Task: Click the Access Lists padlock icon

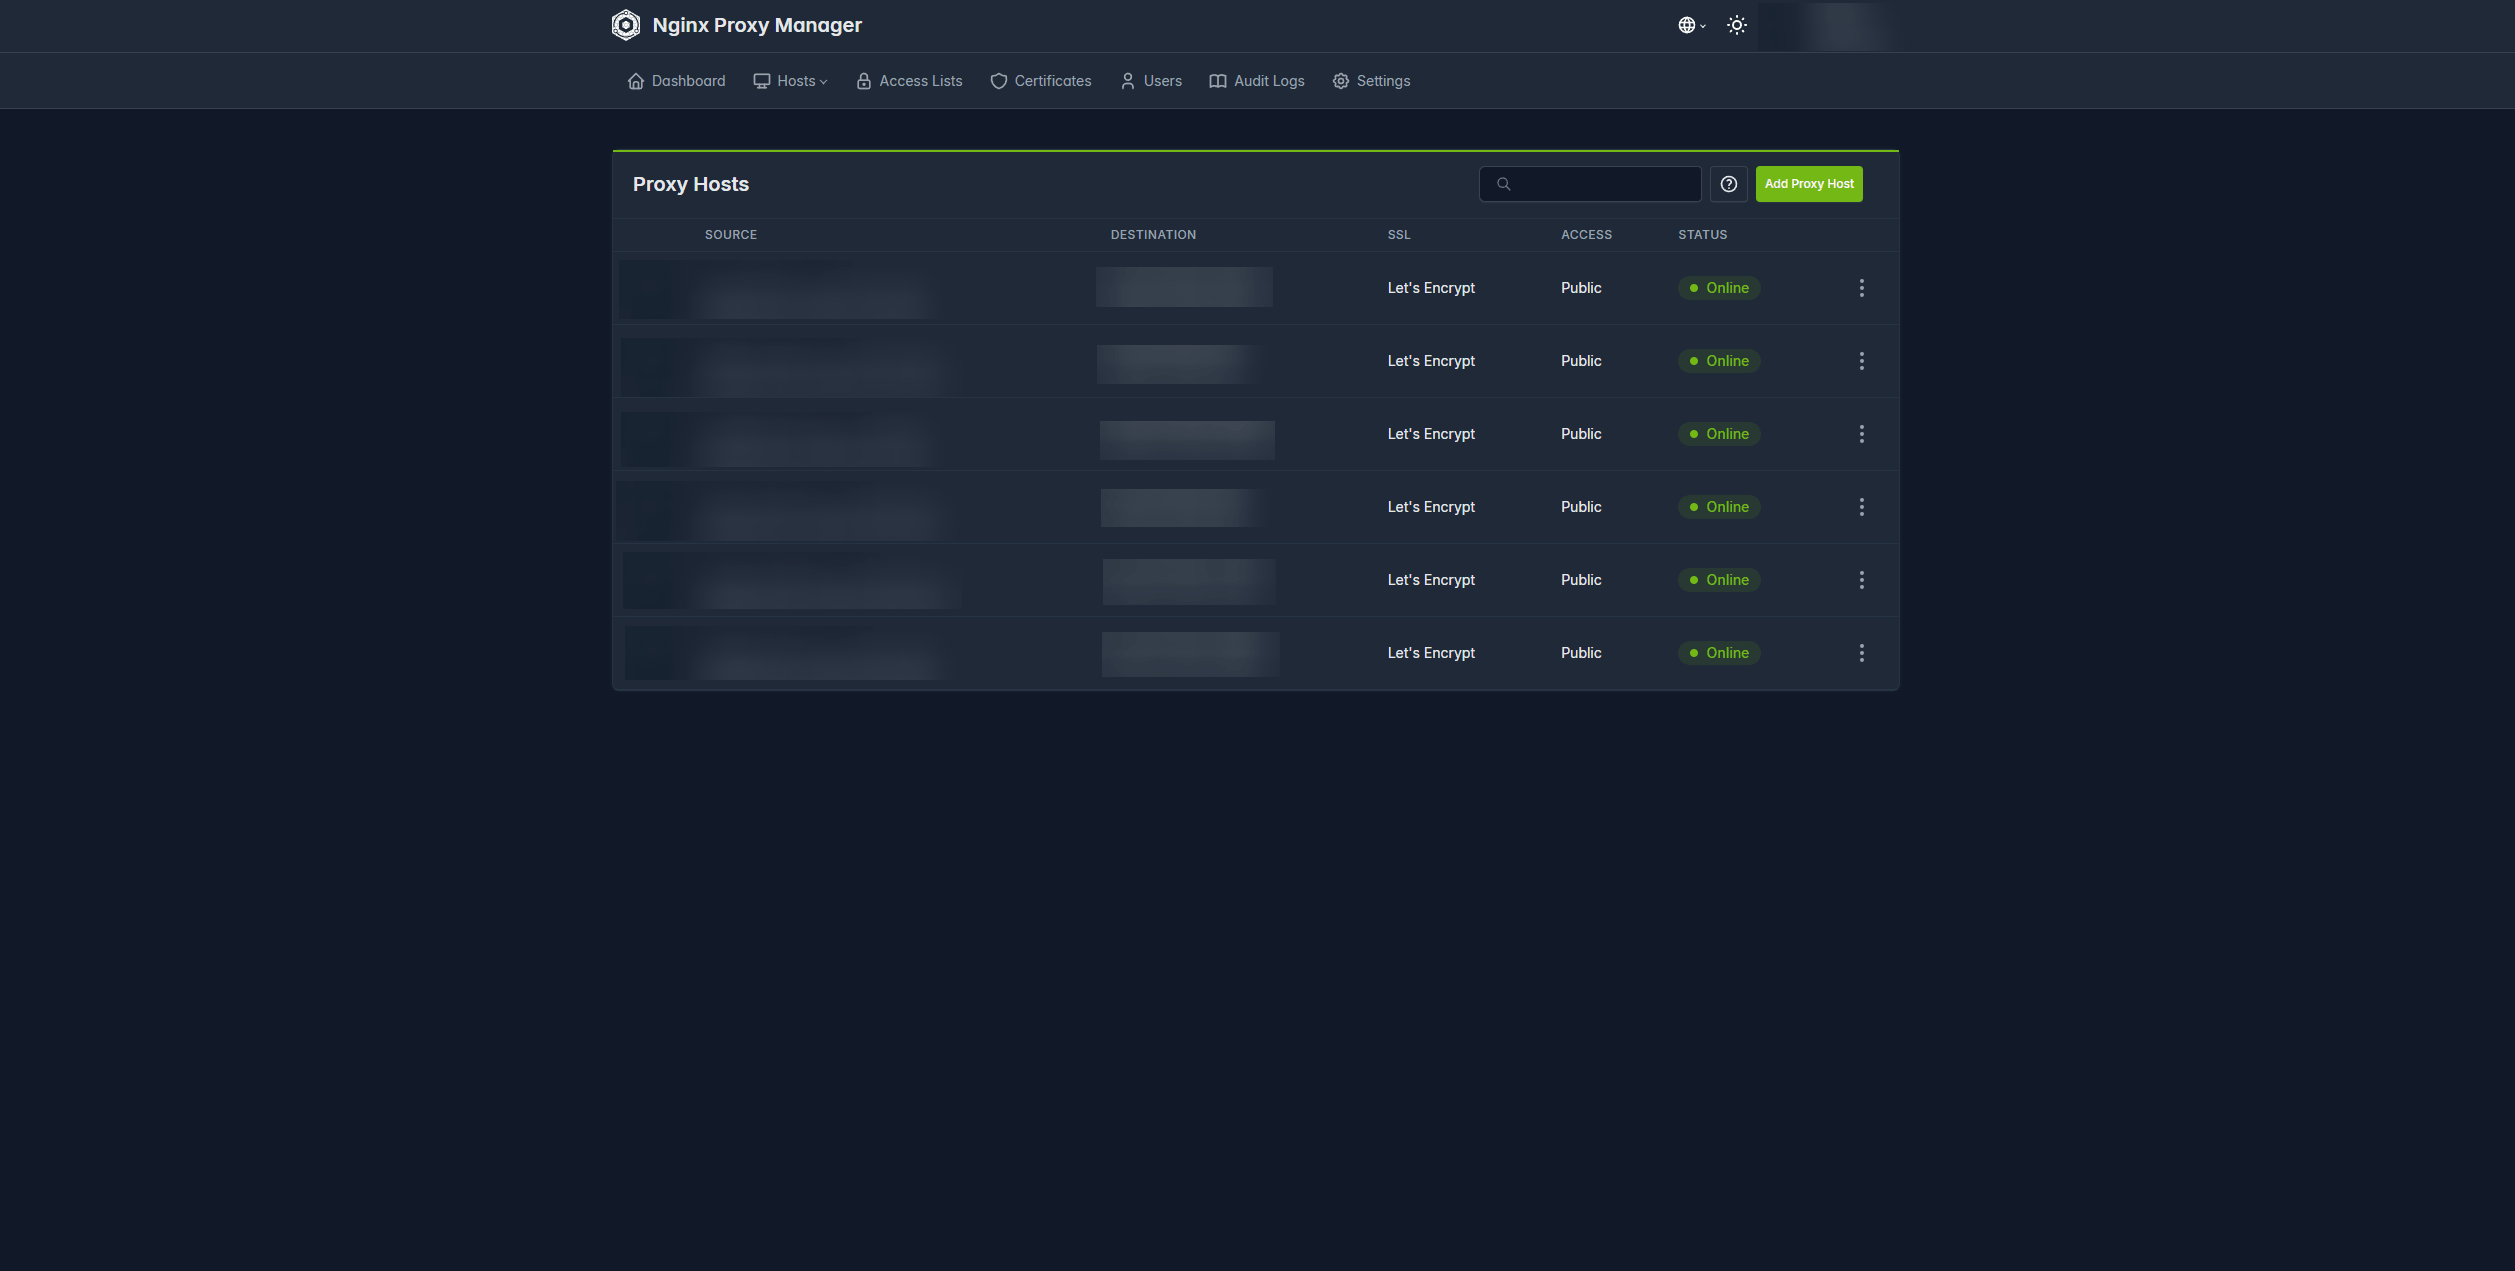Action: pos(863,80)
